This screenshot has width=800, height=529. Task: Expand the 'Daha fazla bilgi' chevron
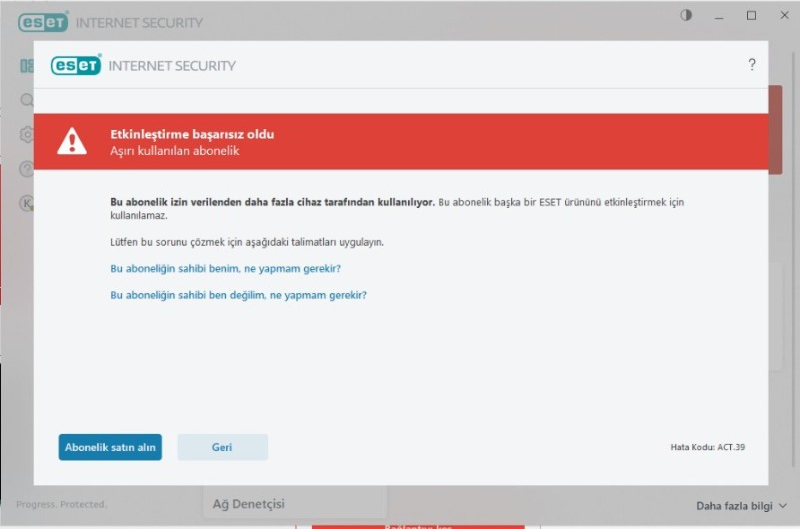[x=782, y=506]
